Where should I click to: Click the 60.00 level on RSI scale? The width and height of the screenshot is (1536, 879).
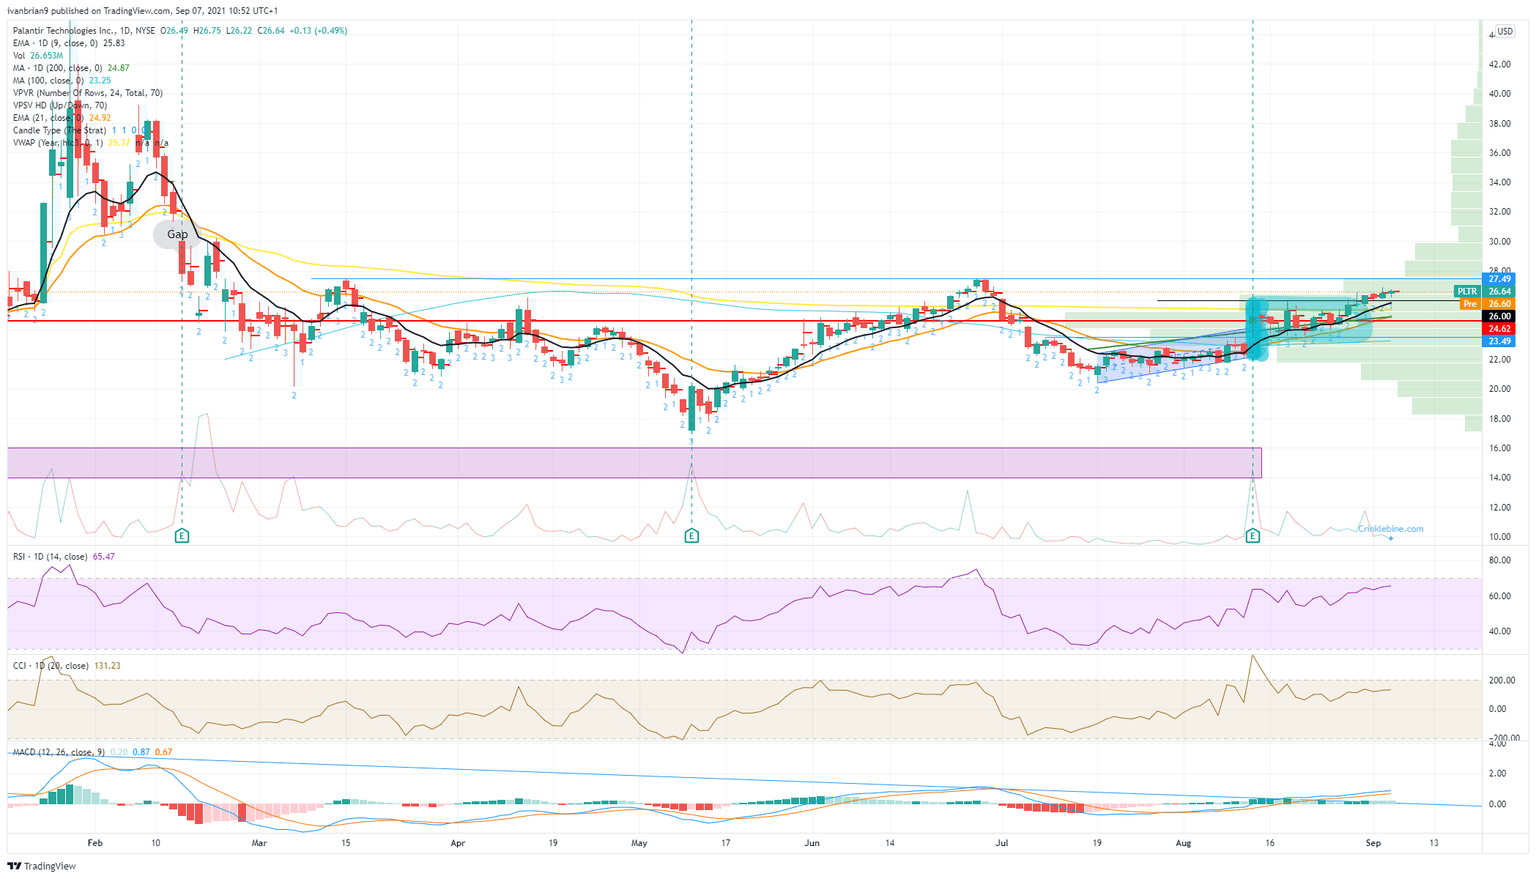1499,596
